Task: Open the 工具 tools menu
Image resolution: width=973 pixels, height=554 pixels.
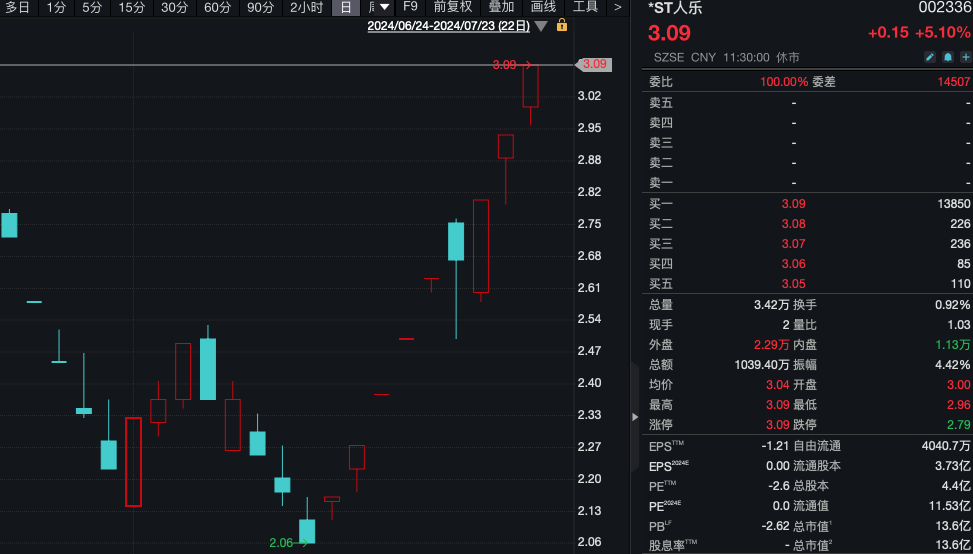Action: (x=585, y=7)
